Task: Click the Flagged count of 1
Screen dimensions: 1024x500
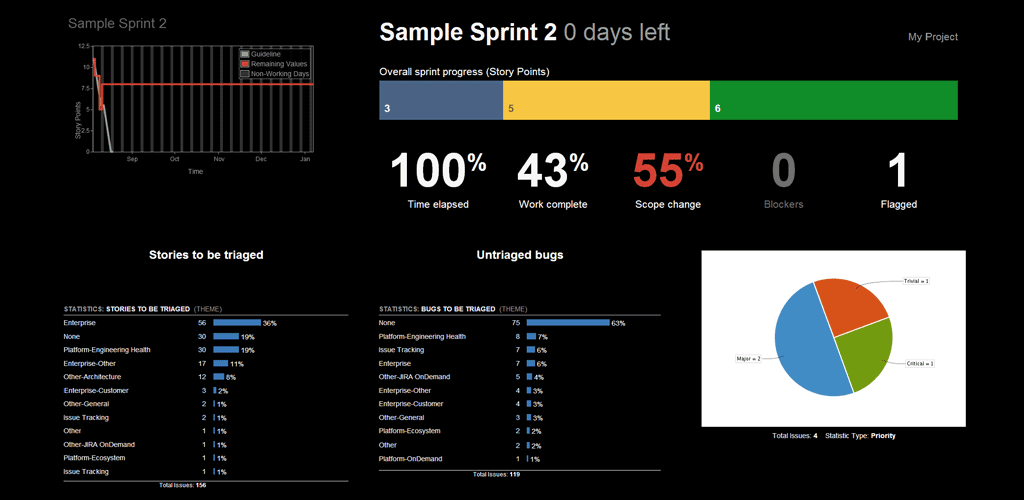Action: (898, 172)
